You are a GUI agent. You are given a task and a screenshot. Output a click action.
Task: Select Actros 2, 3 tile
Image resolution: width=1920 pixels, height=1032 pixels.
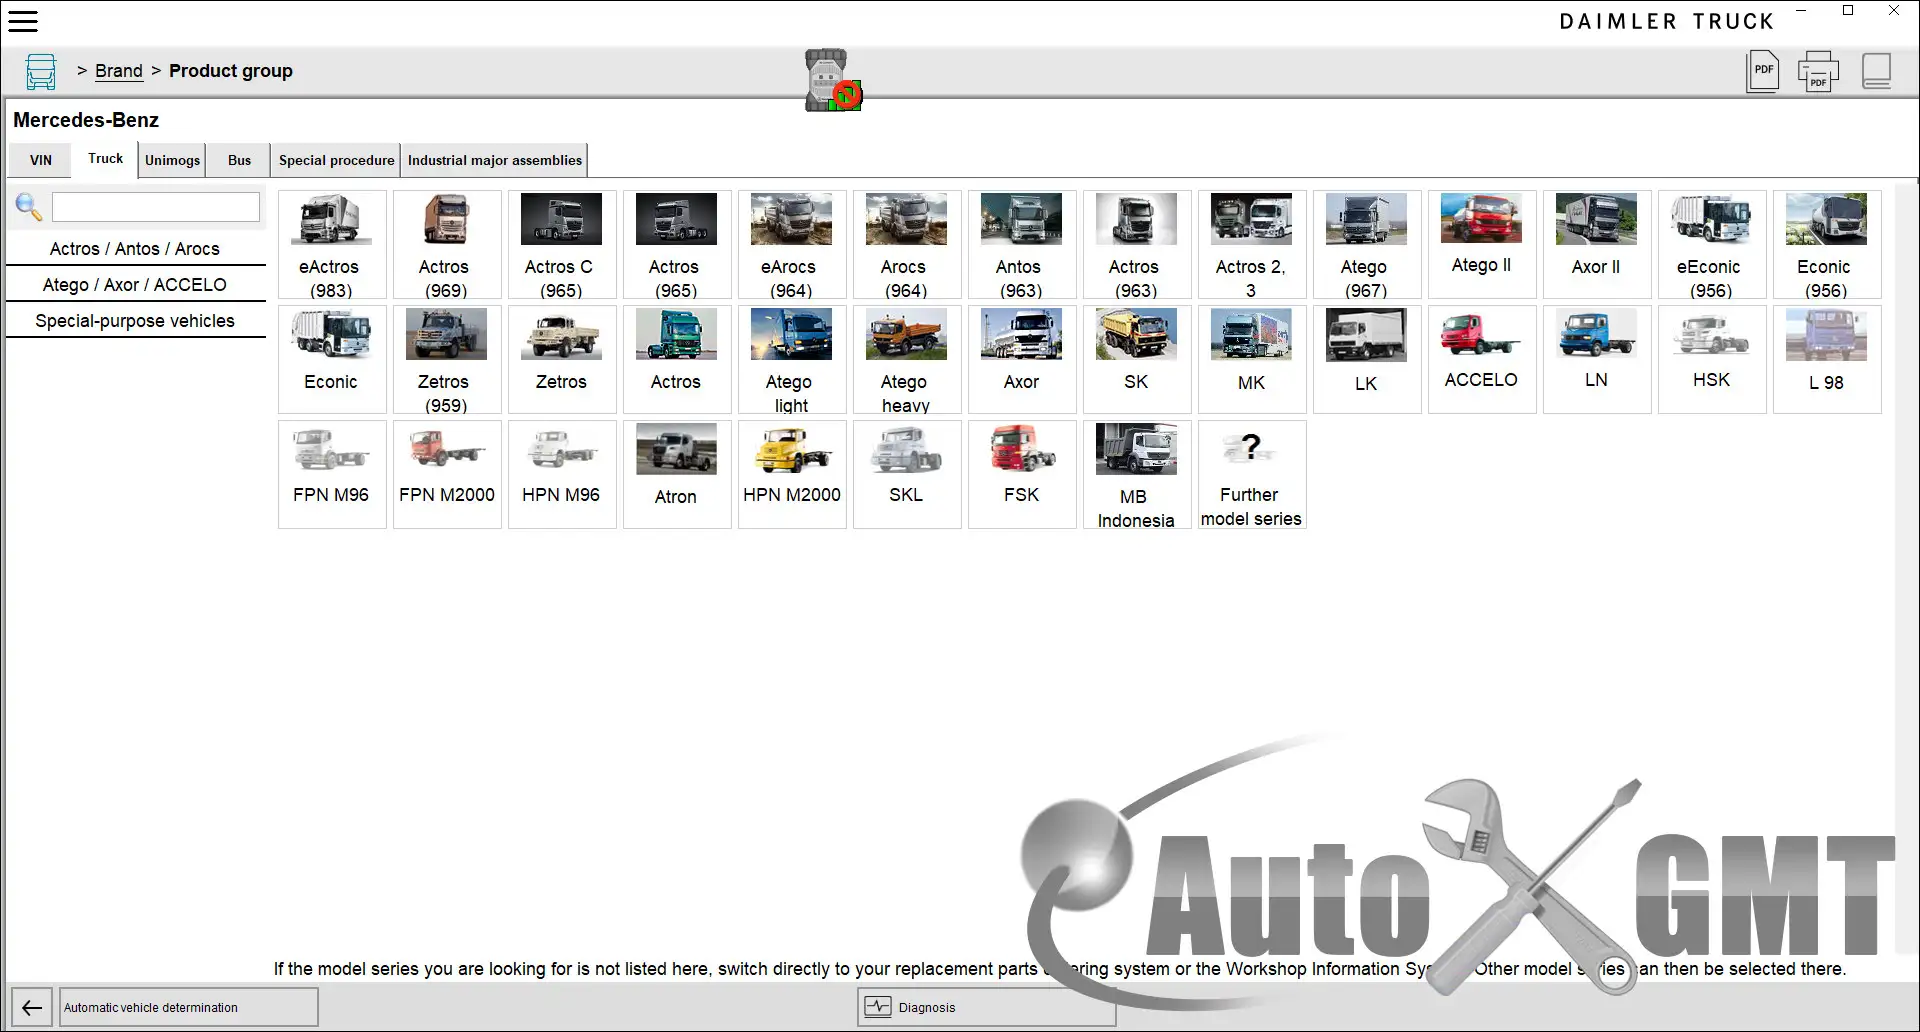point(1252,245)
